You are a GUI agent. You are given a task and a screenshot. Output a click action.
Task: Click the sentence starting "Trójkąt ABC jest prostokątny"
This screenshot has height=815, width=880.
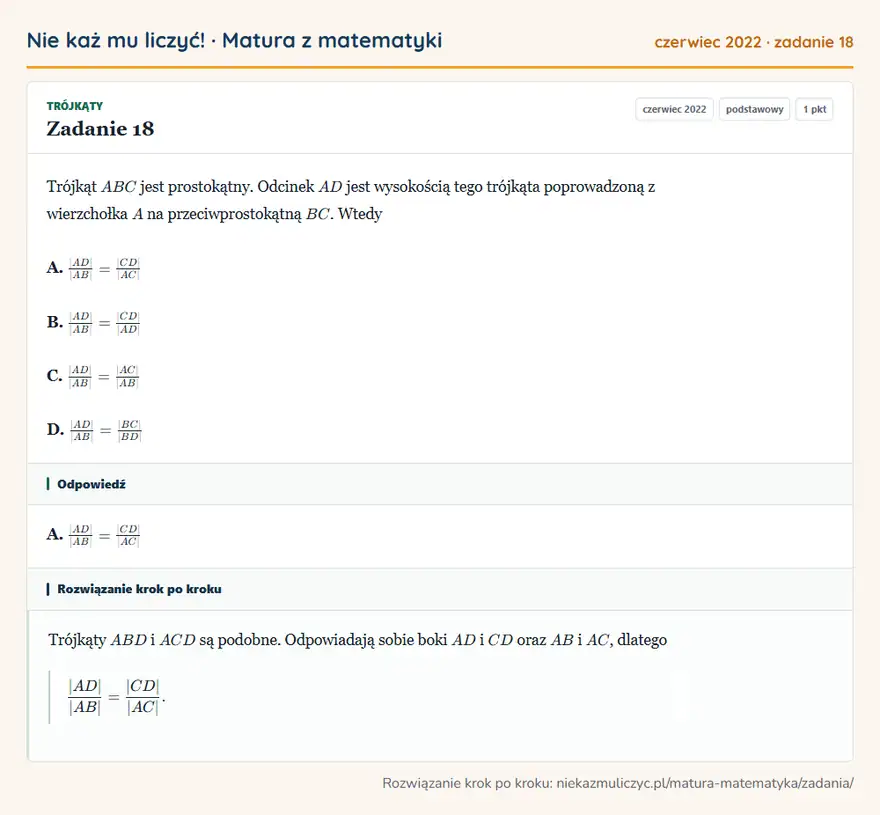(x=351, y=200)
